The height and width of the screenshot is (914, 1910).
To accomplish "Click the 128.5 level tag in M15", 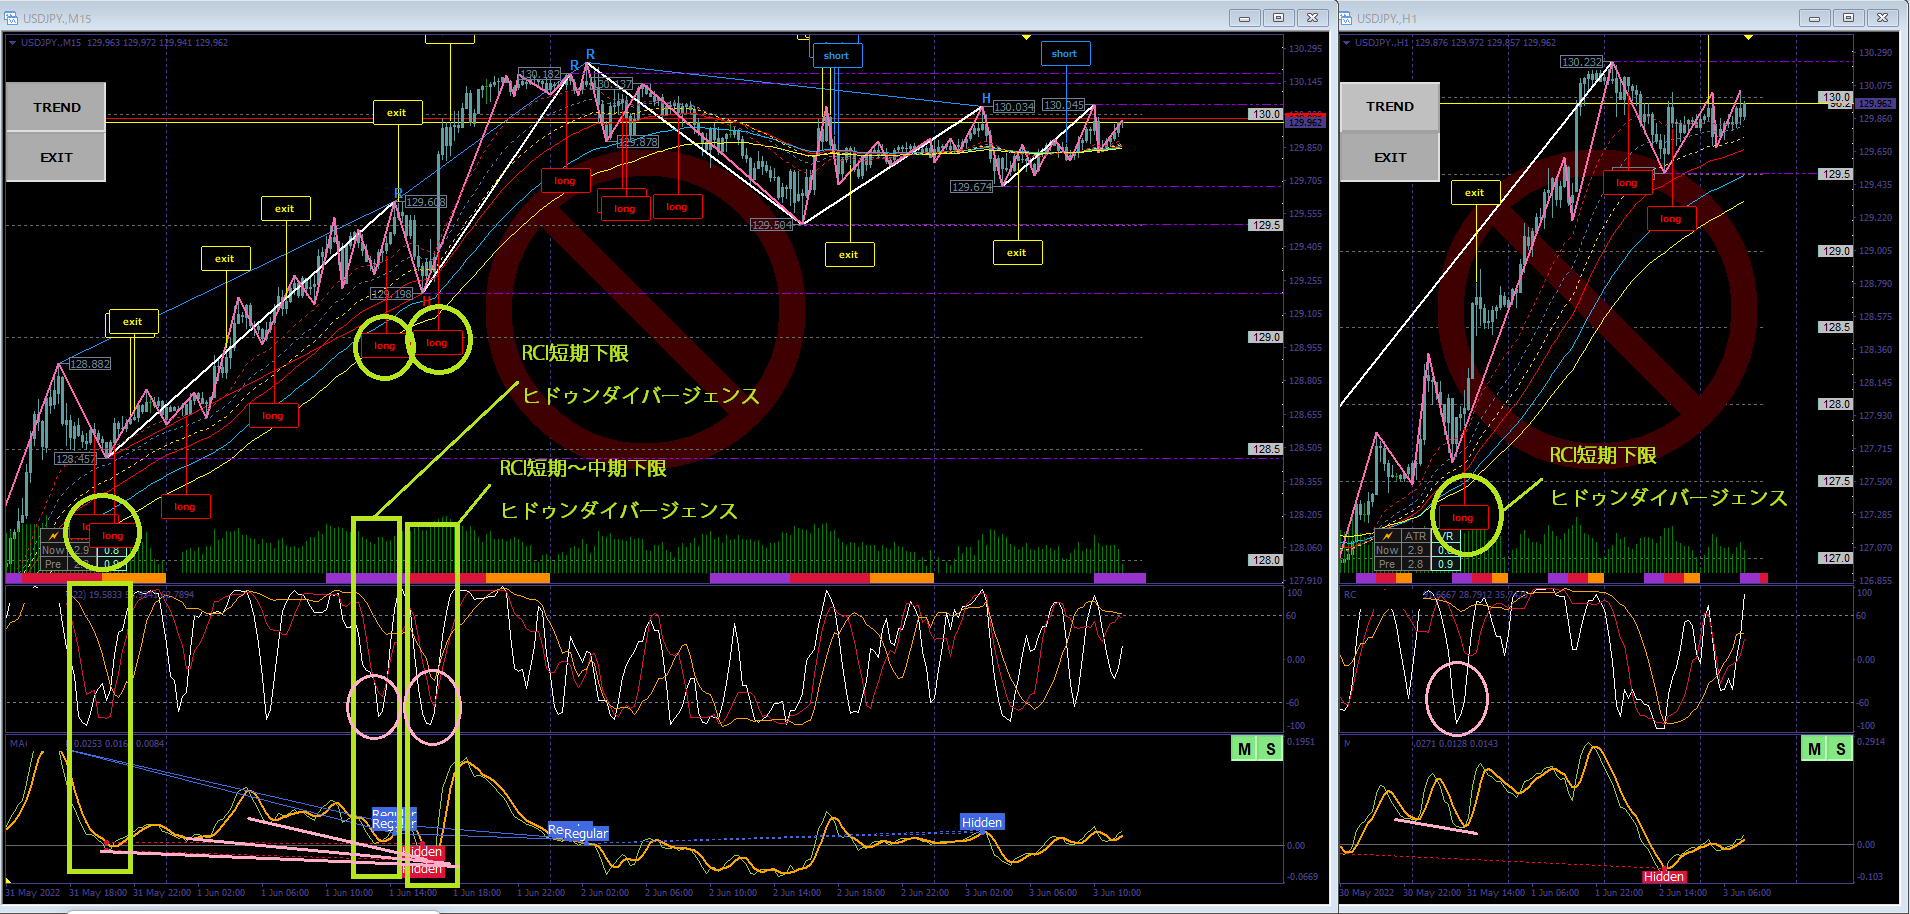I will [x=1265, y=449].
